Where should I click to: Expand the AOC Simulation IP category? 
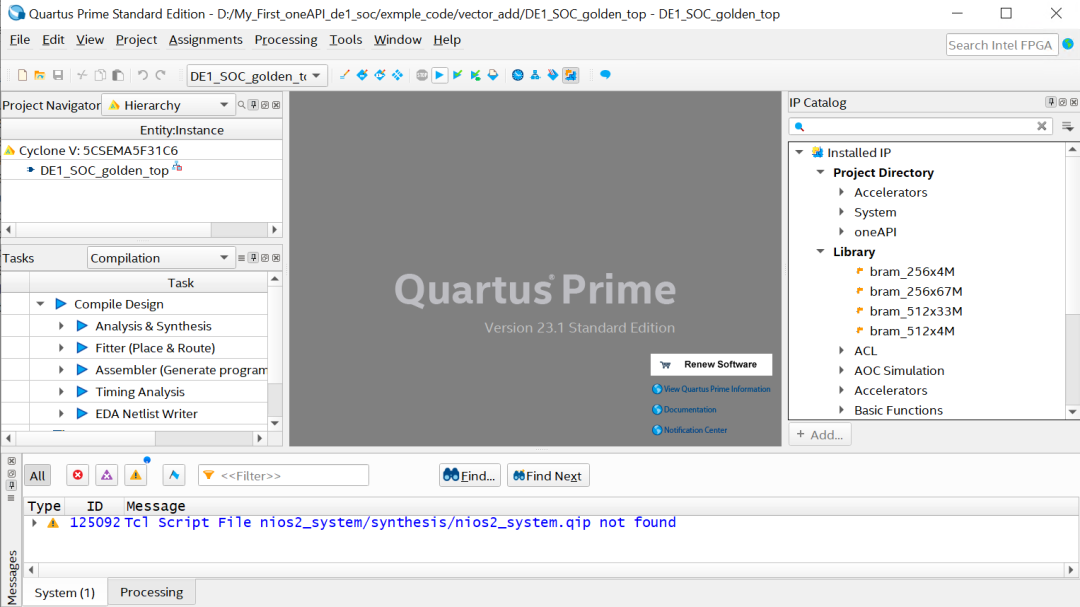842,370
